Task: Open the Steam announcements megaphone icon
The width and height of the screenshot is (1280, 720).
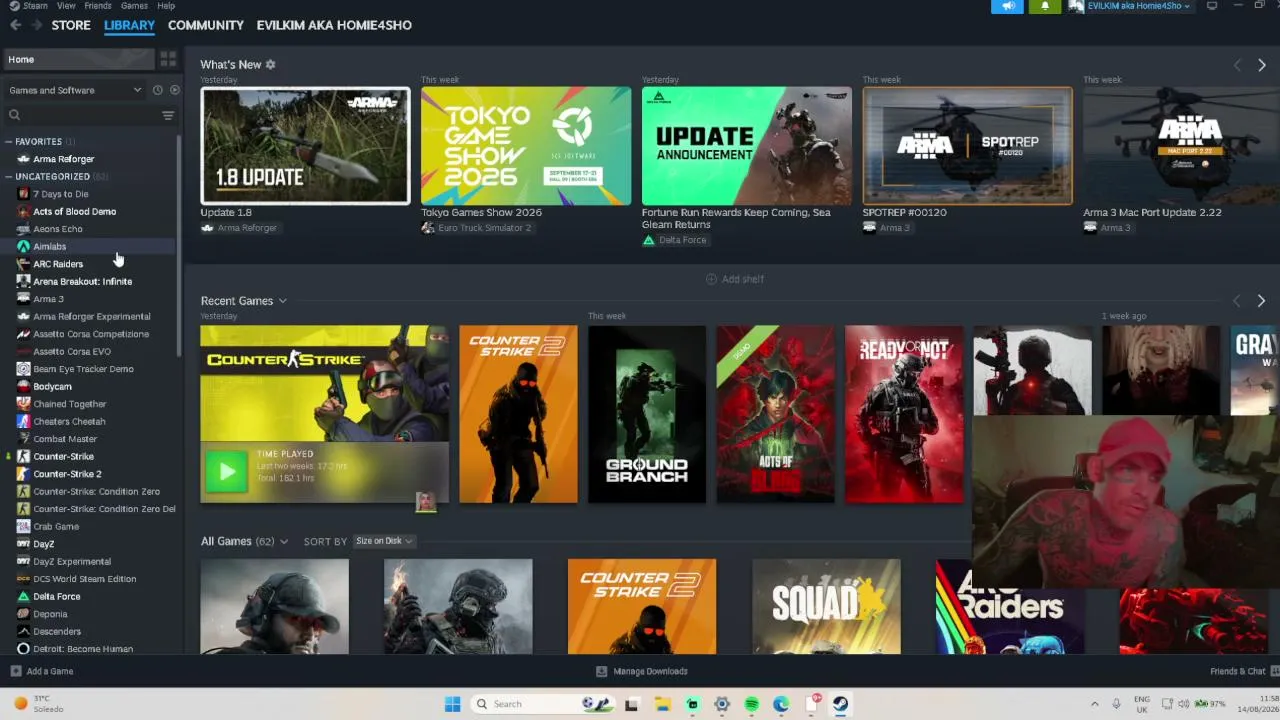Action: click(1008, 6)
